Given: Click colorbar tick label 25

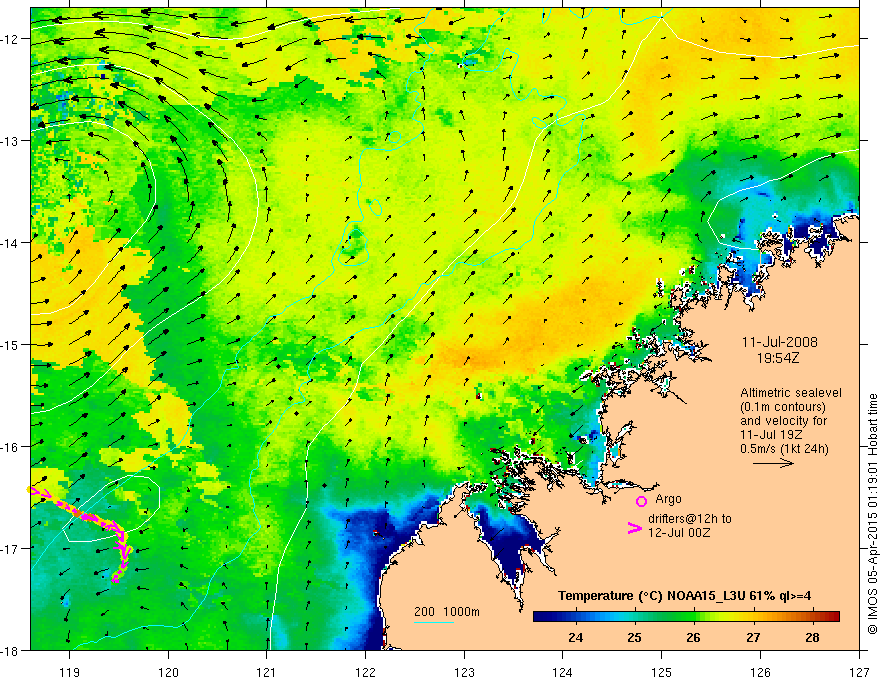Looking at the screenshot, I should click(x=634, y=637).
